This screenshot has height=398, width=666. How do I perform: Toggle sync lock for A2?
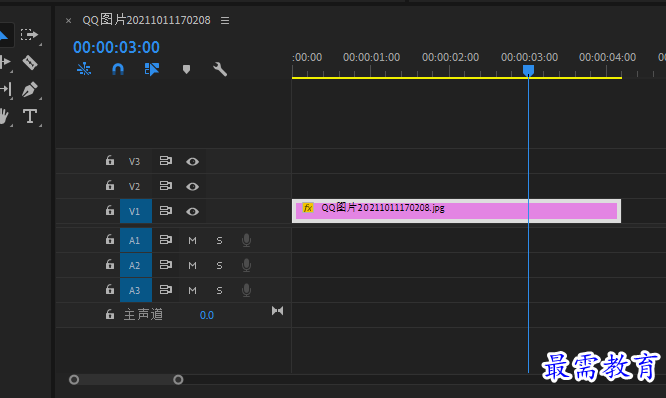(166, 265)
